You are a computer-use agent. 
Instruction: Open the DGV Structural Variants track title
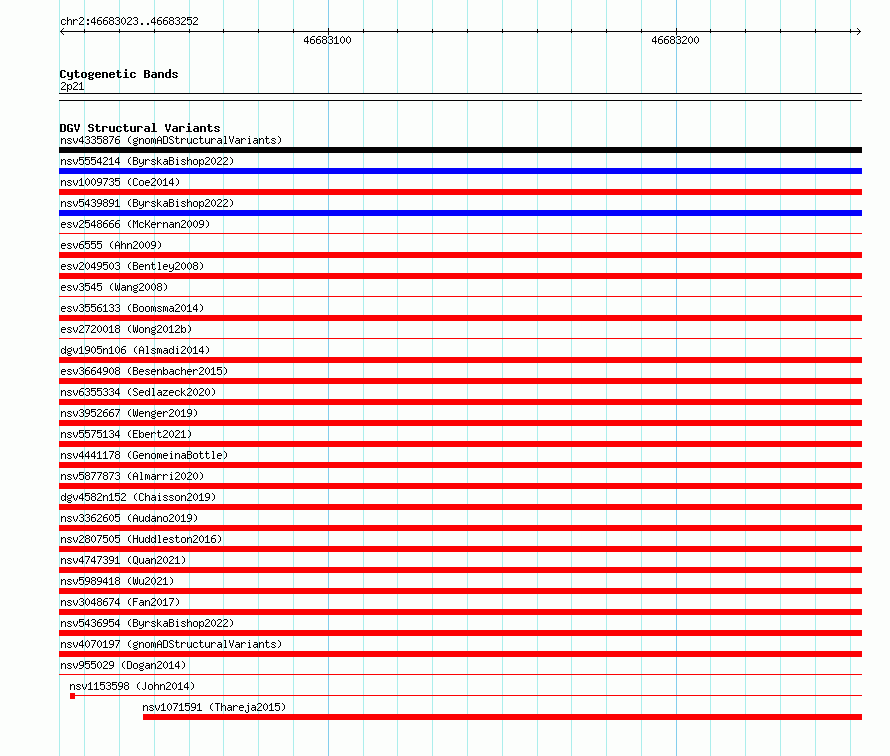(x=140, y=128)
